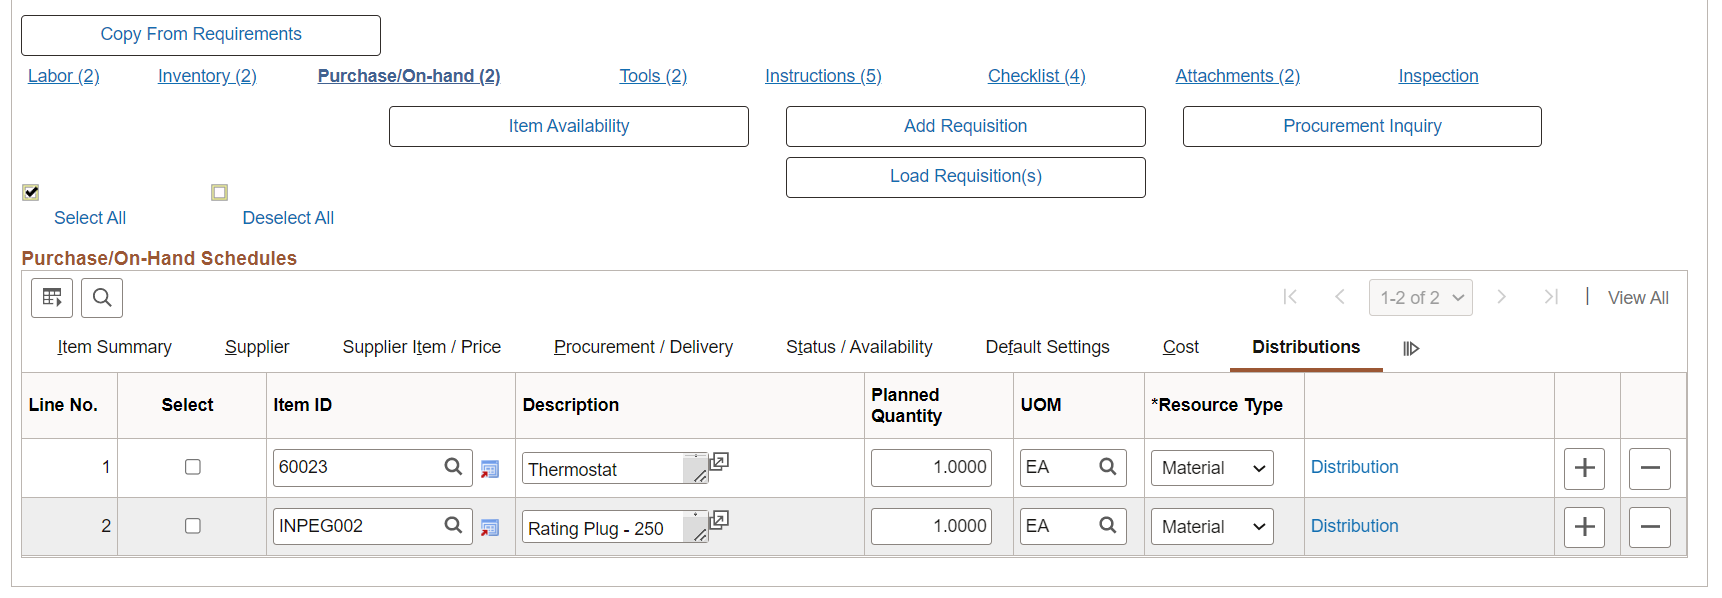The image size is (1722, 598).
Task: Click the Find search icon above table
Action: [x=102, y=297]
